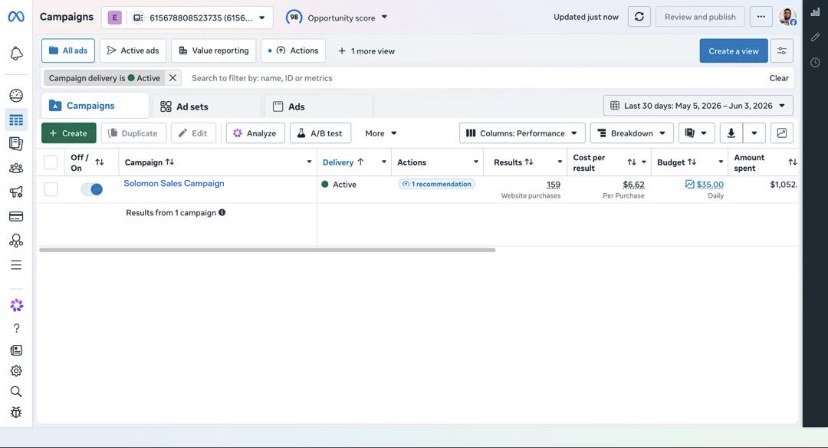Open Search magnifier in sidebar

click(16, 391)
